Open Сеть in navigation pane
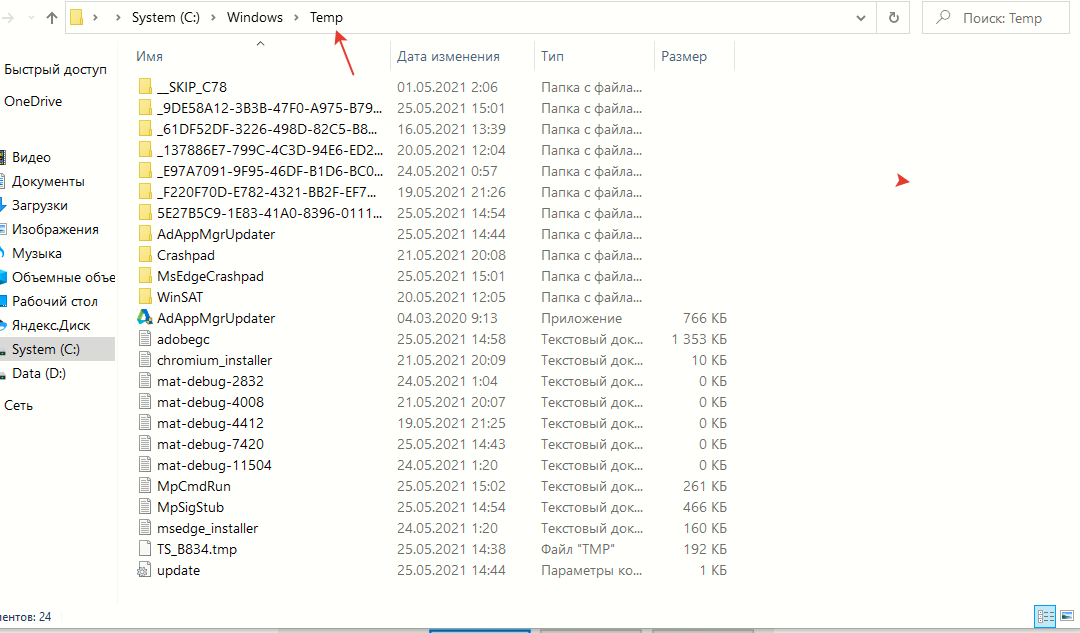The image size is (1080, 633). click(x=19, y=406)
